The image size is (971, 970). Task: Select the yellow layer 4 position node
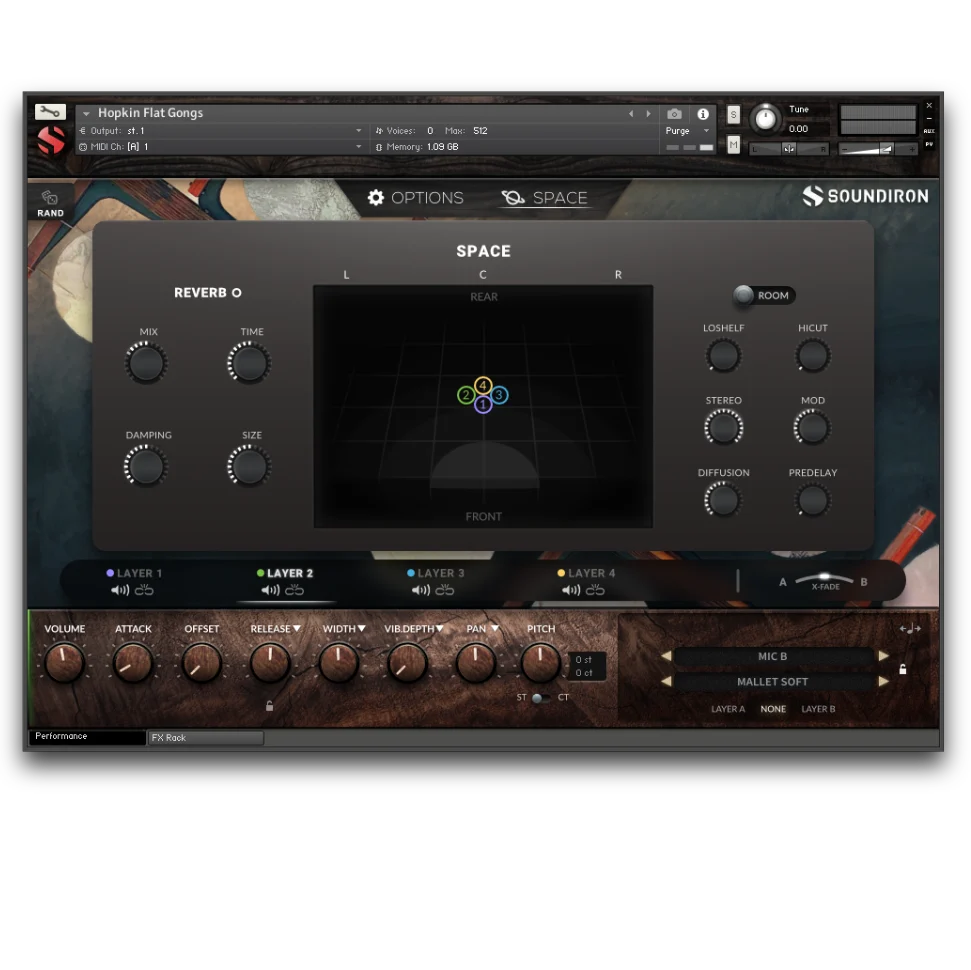(x=483, y=385)
